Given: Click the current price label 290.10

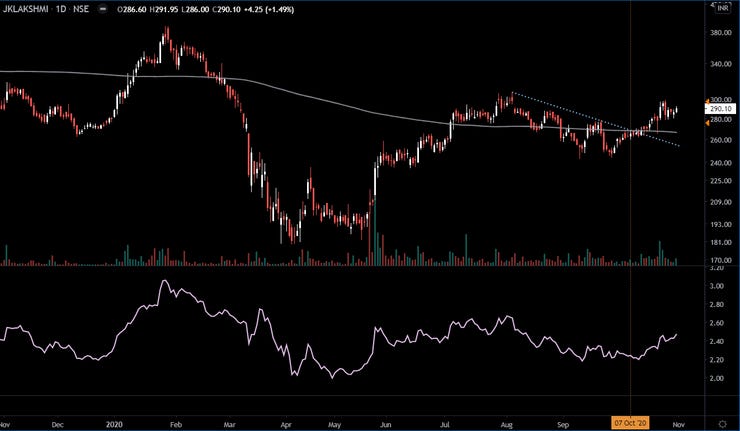Looking at the screenshot, I should click(720, 109).
